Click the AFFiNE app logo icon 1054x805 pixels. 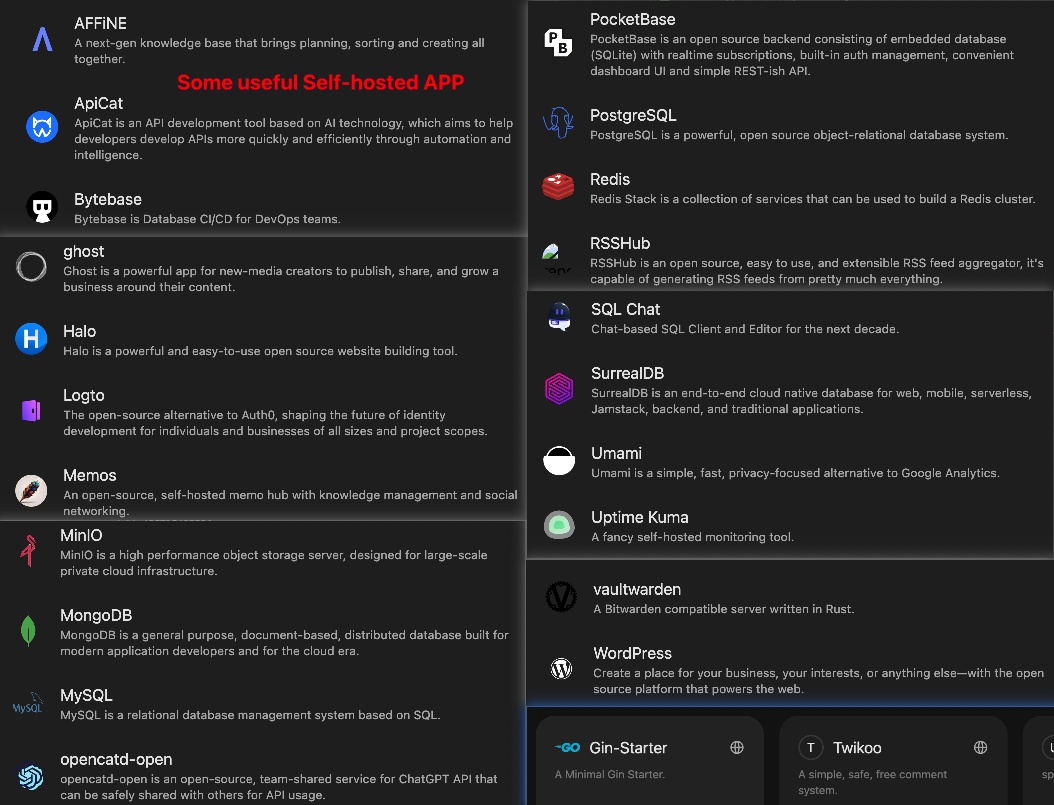pos(42,39)
